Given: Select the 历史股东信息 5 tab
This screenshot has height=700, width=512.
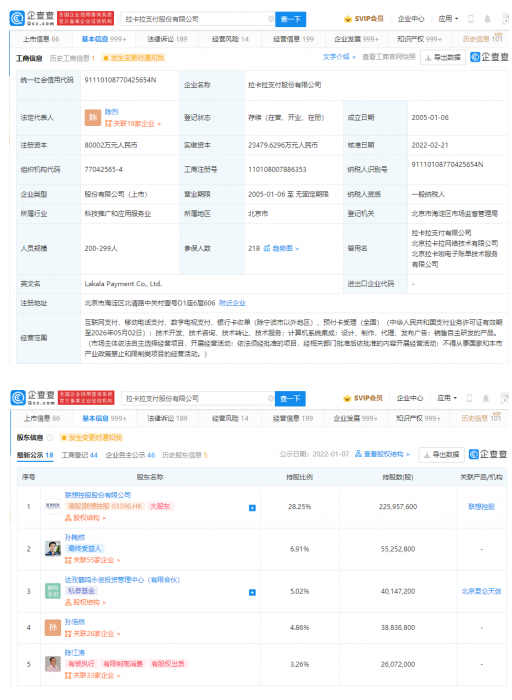Looking at the screenshot, I should point(185,455).
